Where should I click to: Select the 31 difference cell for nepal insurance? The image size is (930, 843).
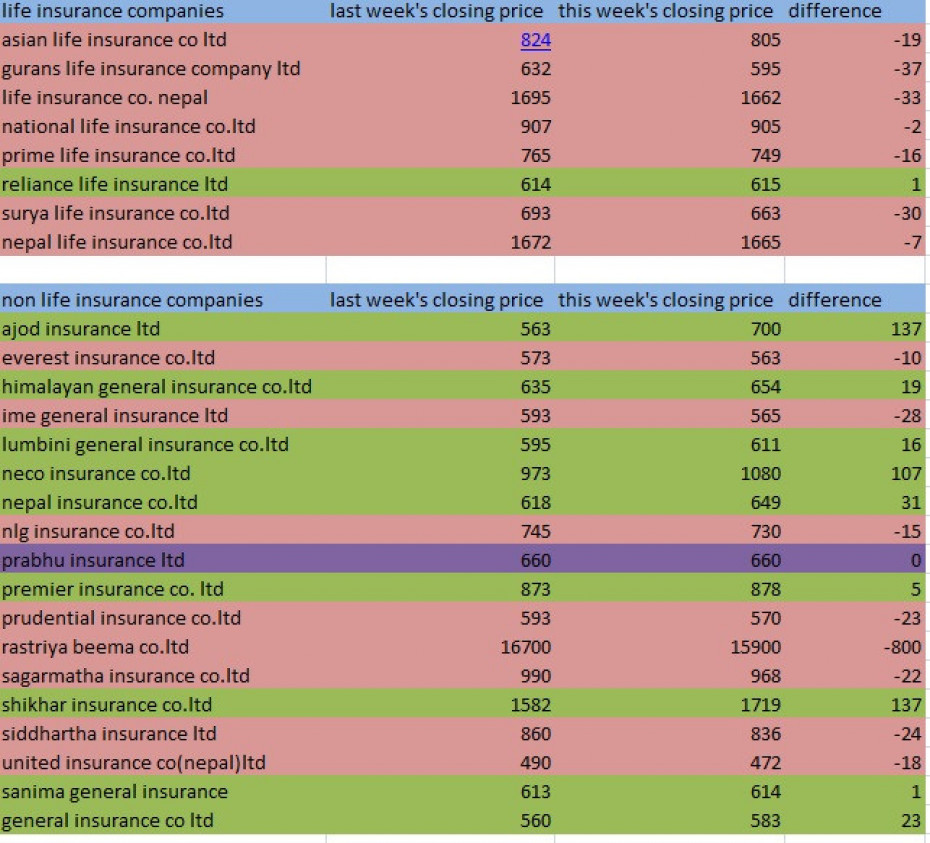pos(855,502)
